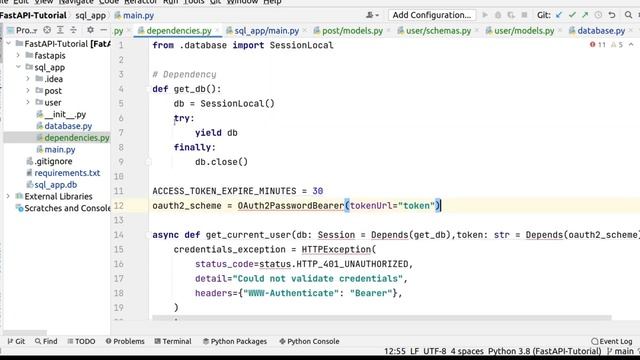The height and width of the screenshot is (360, 640).
Task: Click the Run with Coverage icon
Action: click(x=511, y=15)
